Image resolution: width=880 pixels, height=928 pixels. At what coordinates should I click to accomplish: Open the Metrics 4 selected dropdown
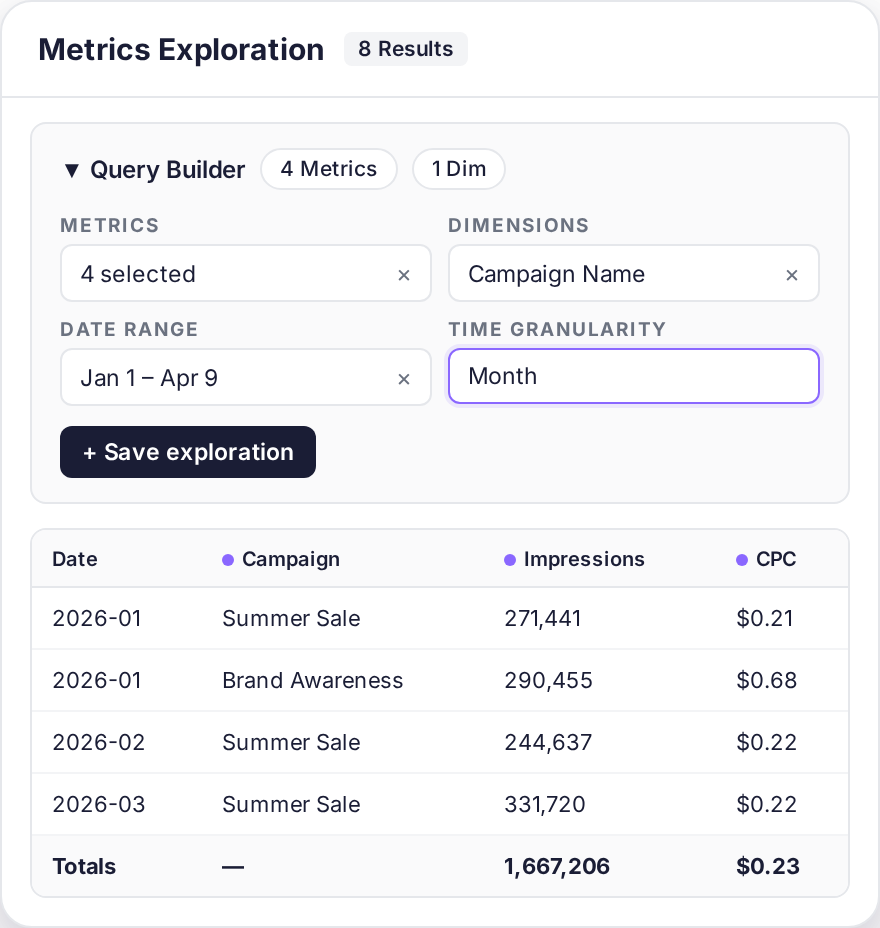(246, 273)
